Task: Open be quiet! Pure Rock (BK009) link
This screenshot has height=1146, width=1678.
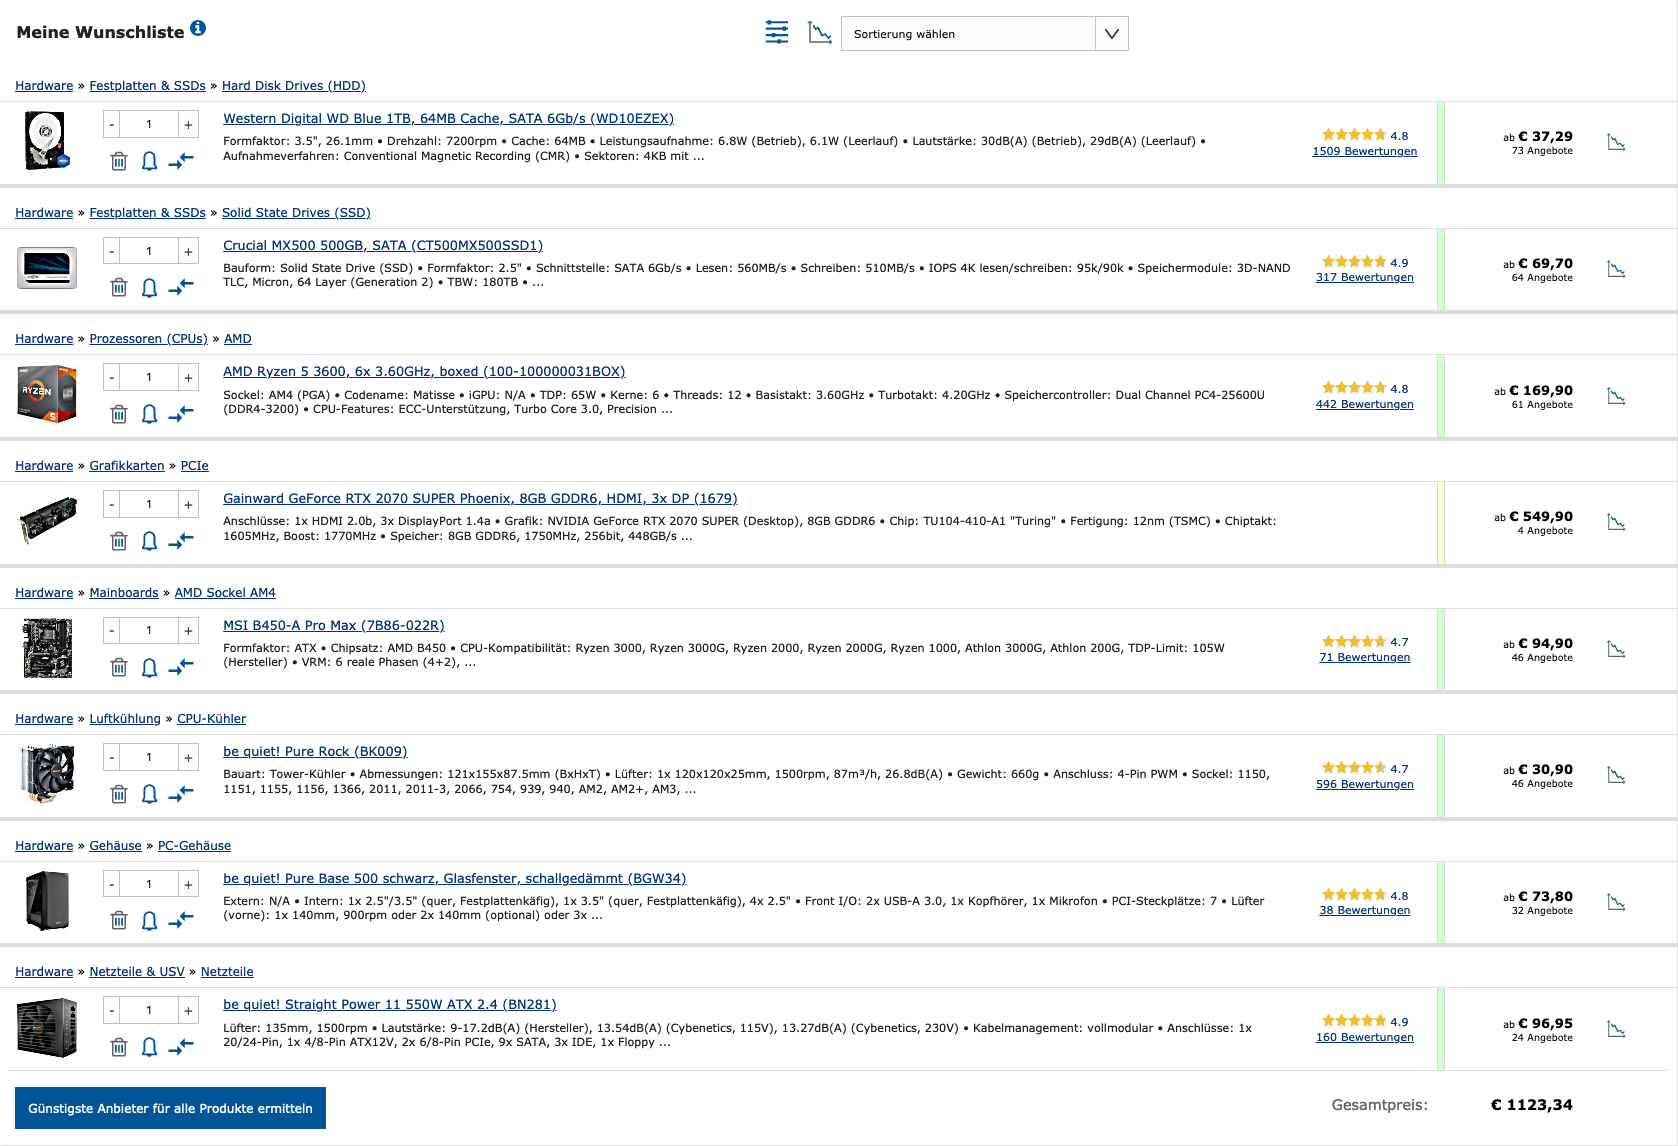Action: click(x=315, y=751)
